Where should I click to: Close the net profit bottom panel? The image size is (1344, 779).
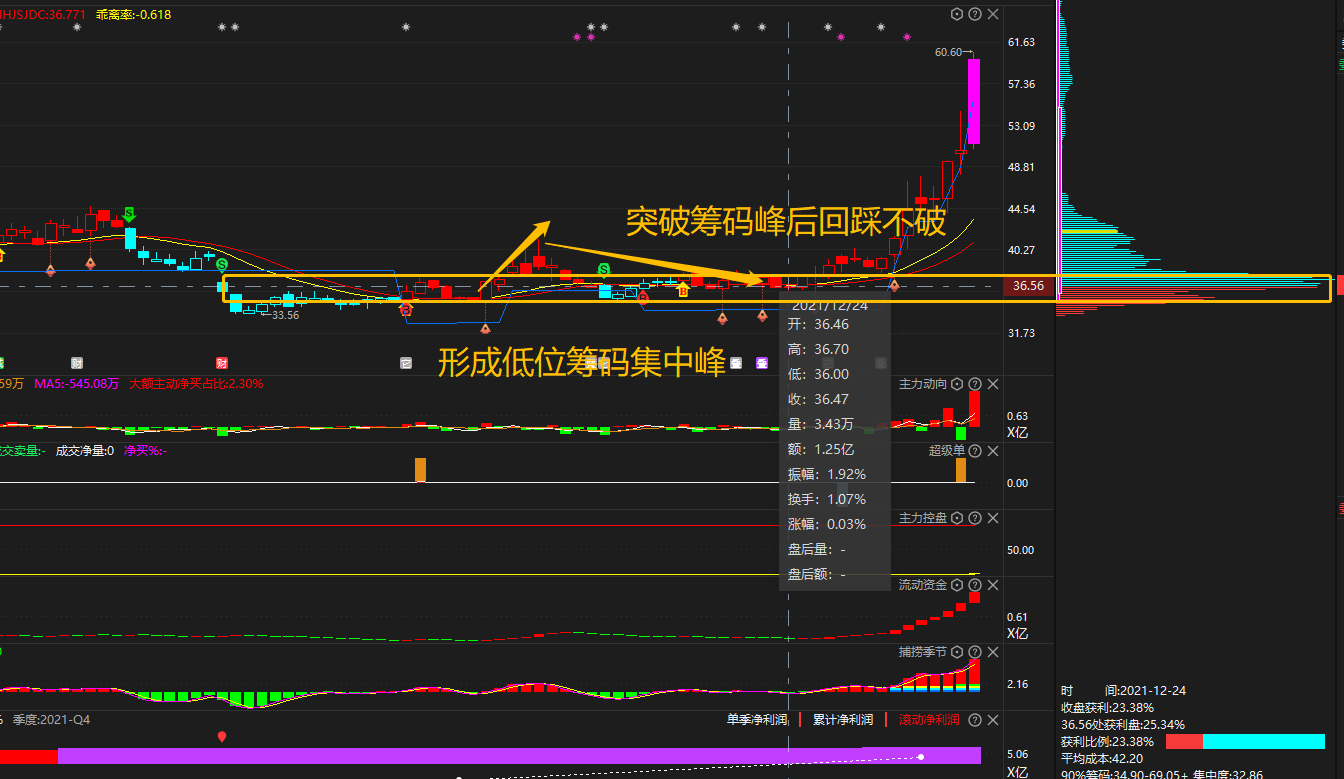pos(993,720)
